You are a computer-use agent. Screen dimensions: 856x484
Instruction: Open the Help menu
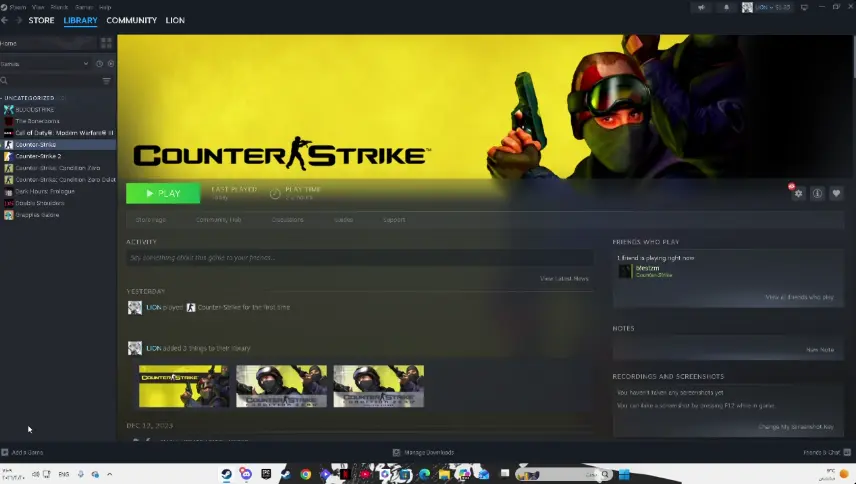tap(105, 7)
